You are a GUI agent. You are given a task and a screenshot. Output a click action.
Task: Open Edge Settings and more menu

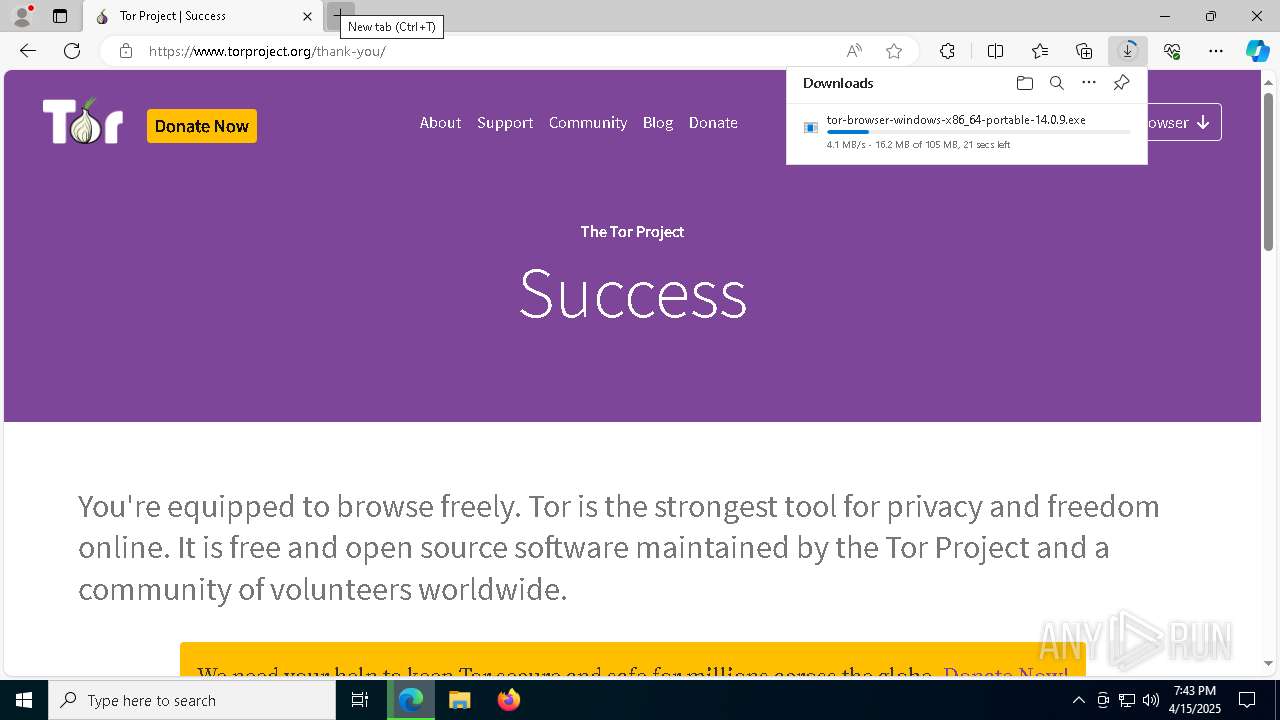point(1216,51)
